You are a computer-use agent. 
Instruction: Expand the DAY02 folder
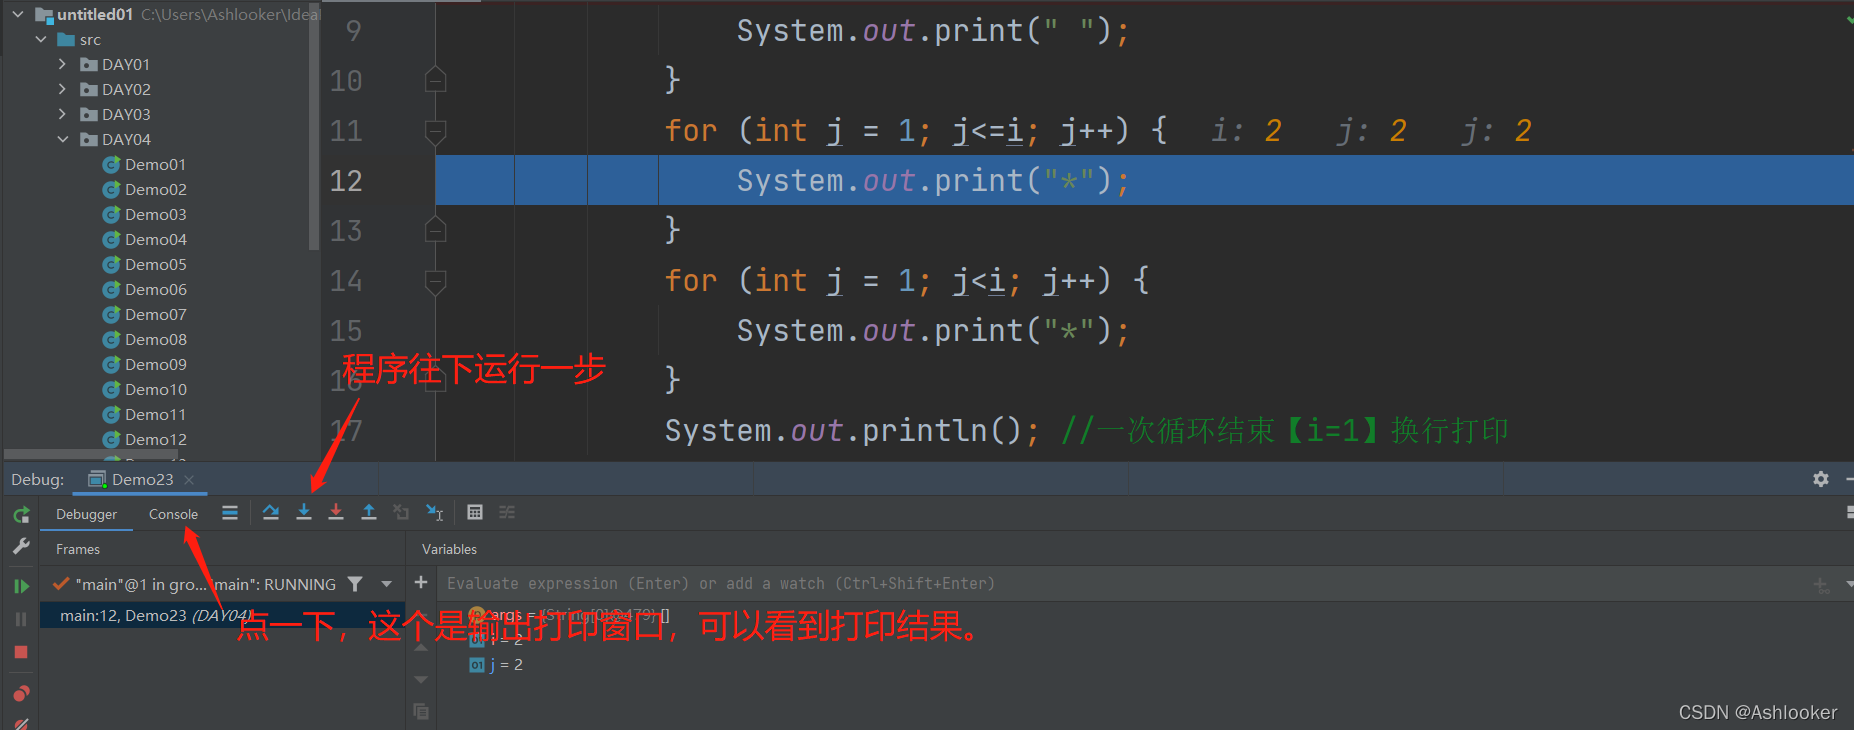pyautogui.click(x=63, y=89)
